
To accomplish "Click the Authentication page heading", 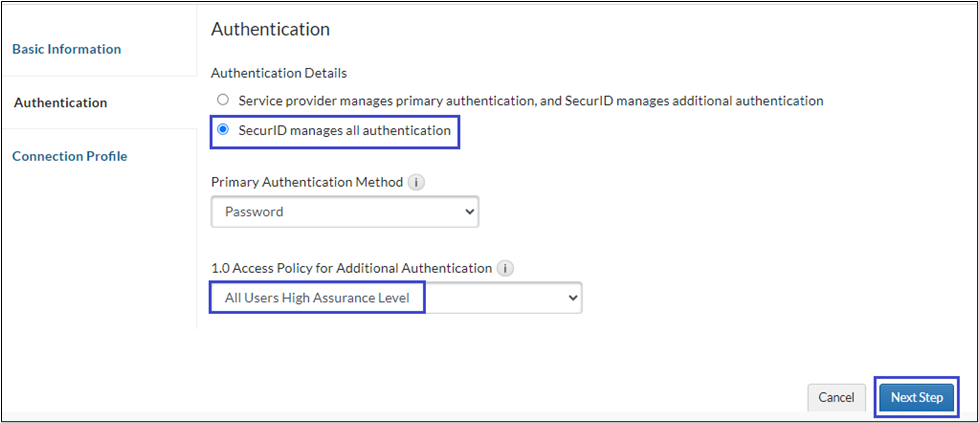I will coord(270,30).
